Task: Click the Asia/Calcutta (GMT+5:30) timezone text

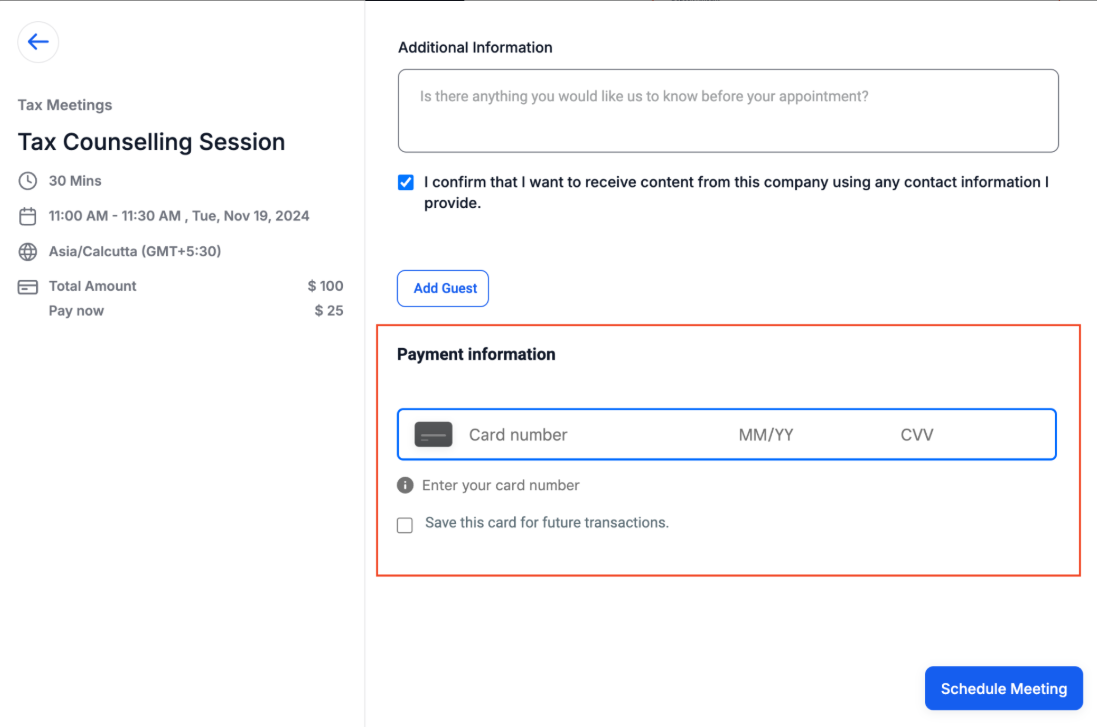Action: point(135,251)
